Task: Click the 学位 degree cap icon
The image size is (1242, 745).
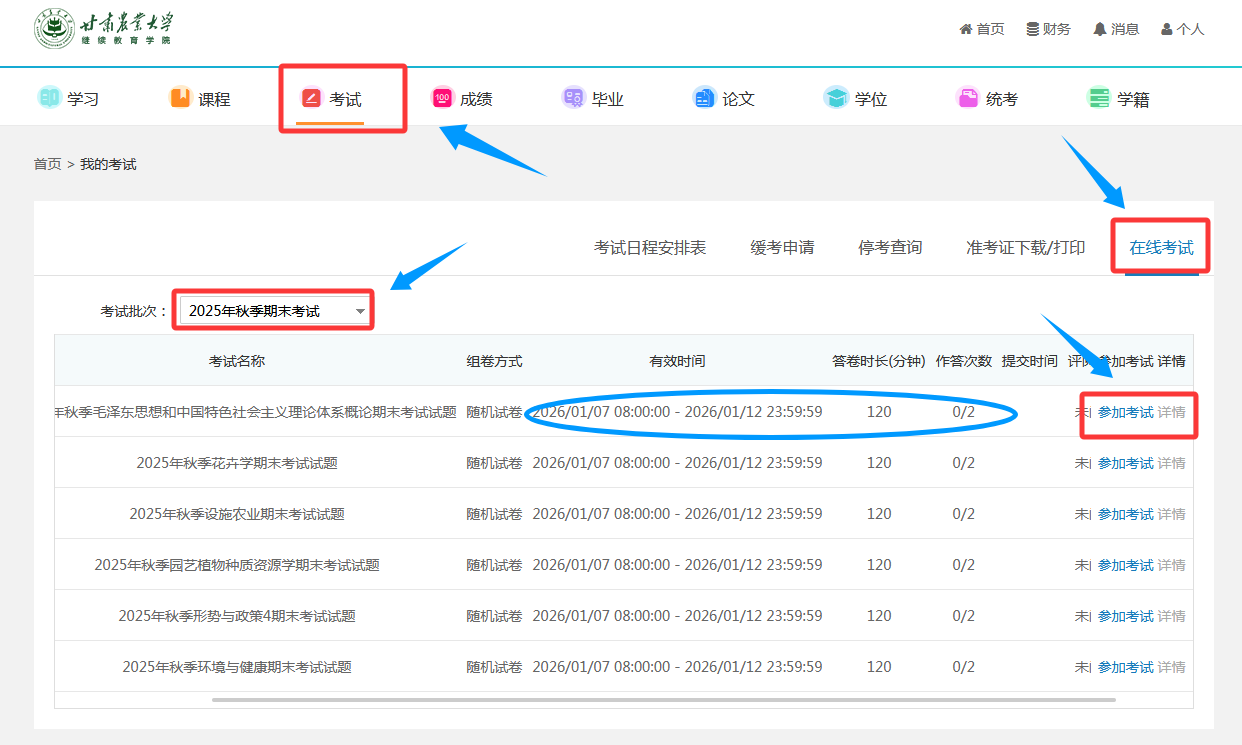Action: (836, 98)
